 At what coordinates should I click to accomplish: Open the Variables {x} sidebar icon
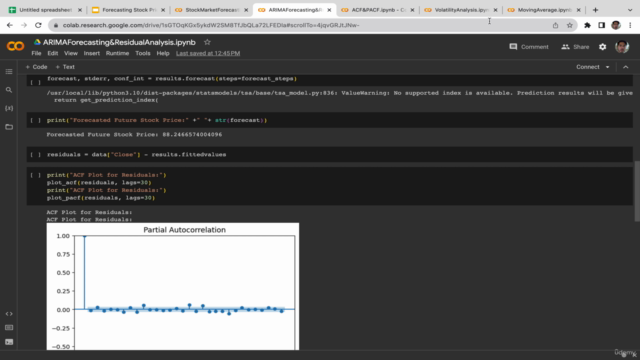tap(9, 108)
